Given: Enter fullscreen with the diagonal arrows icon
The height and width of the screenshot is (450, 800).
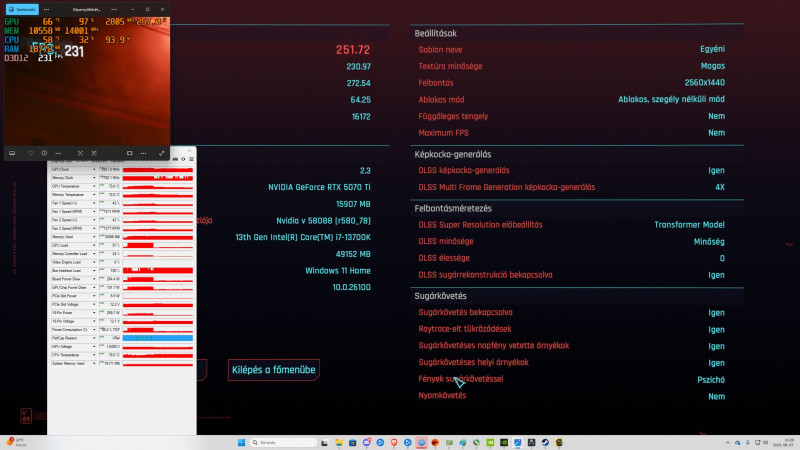Looking at the screenshot, I should click(x=162, y=153).
